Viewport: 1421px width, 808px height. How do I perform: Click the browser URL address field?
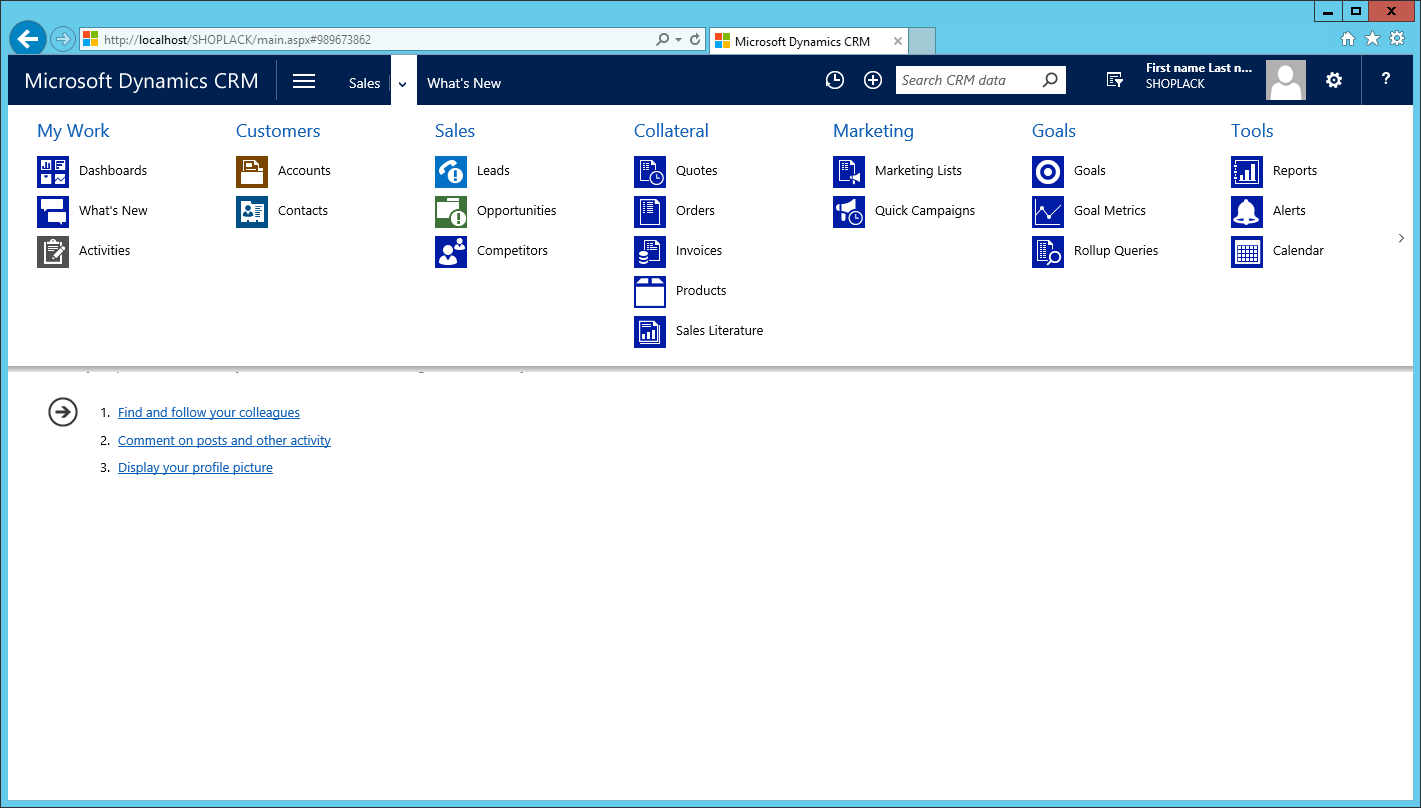[x=366, y=40]
